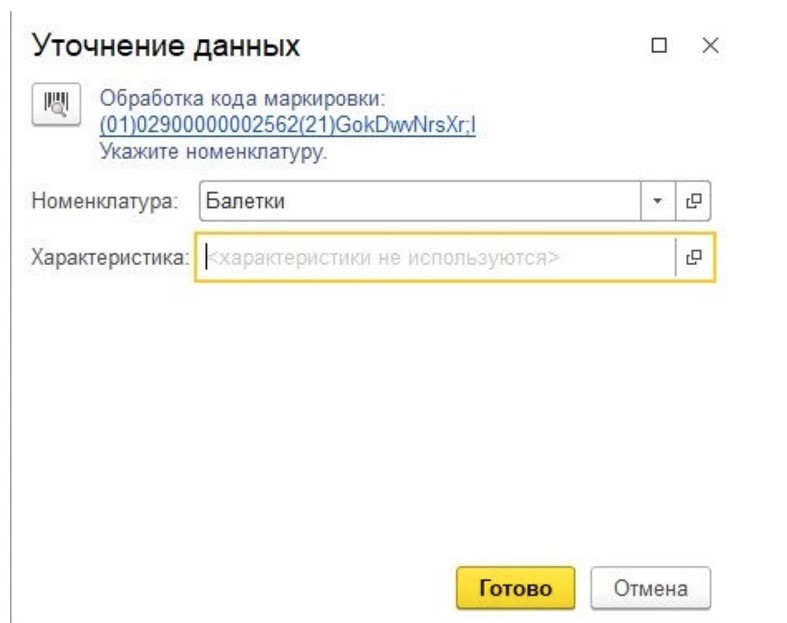The height and width of the screenshot is (623, 787).
Task: Click the Уточнение данных title text
Action: click(x=167, y=46)
